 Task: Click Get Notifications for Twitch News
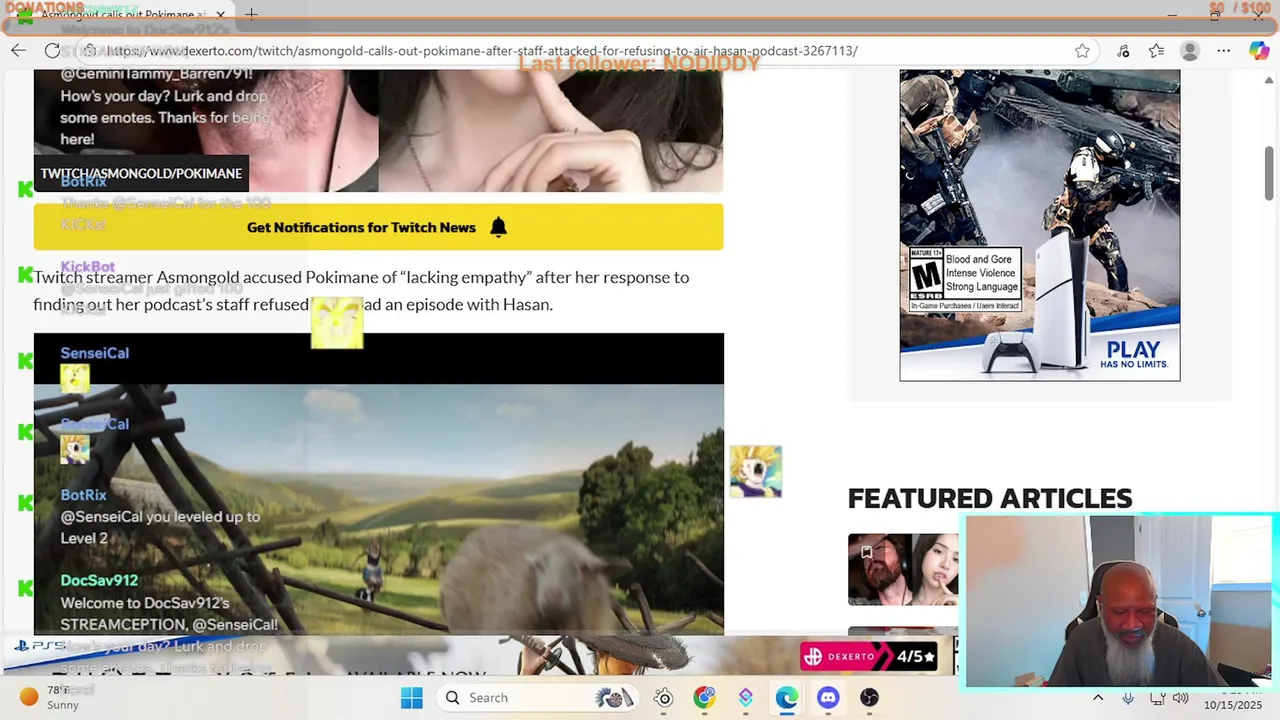coord(378,227)
